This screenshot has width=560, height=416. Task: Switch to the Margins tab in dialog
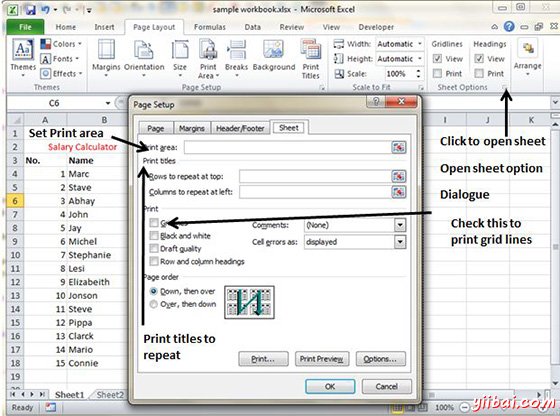point(192,129)
